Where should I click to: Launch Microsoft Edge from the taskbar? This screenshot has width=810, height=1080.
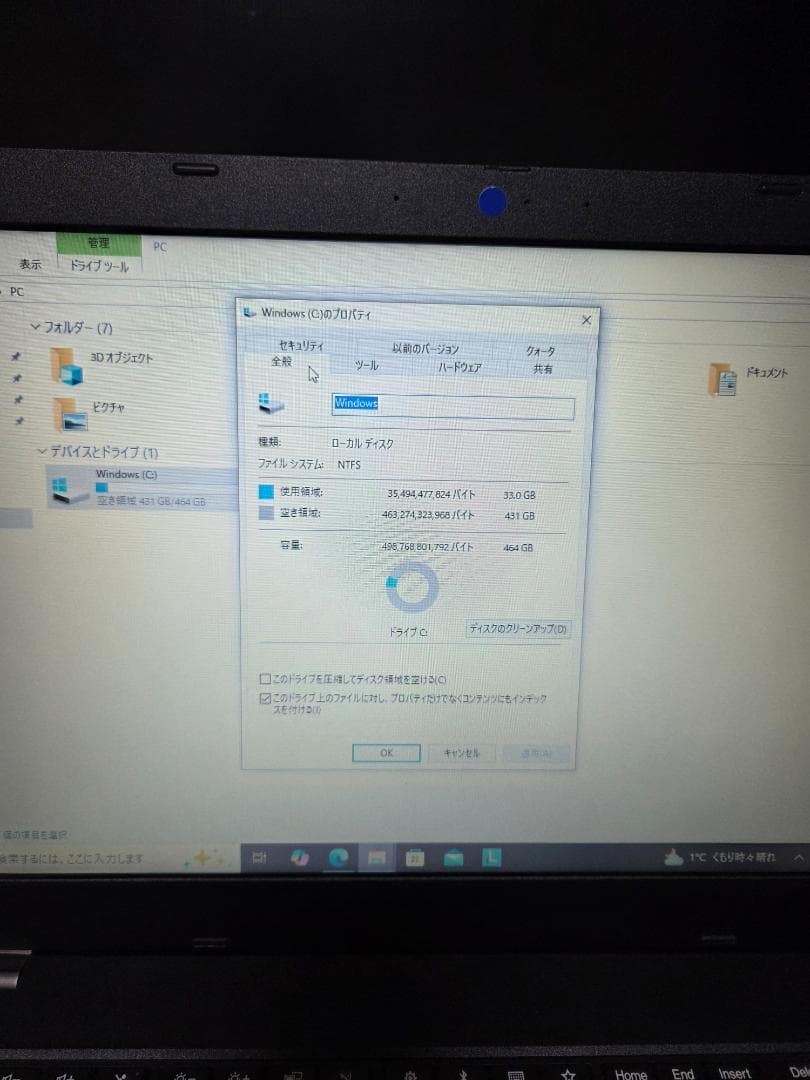pos(338,858)
